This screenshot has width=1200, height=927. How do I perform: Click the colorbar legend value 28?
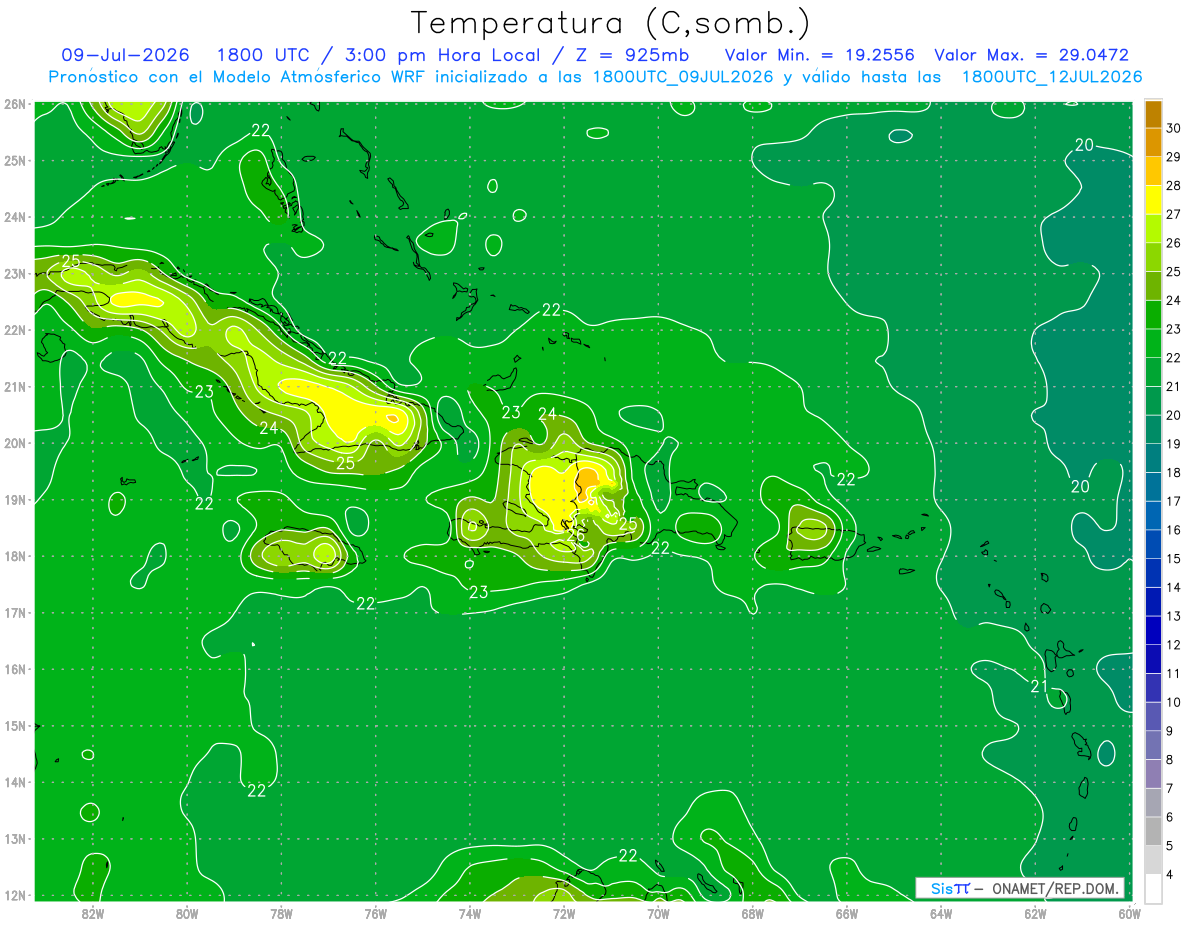tap(1173, 185)
